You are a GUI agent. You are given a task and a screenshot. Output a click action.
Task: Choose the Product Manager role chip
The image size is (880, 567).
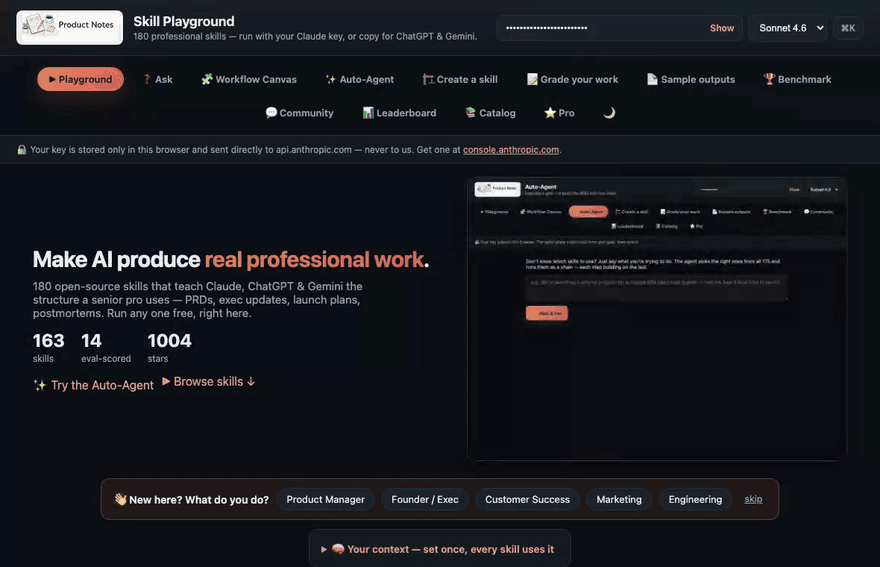pyautogui.click(x=326, y=500)
